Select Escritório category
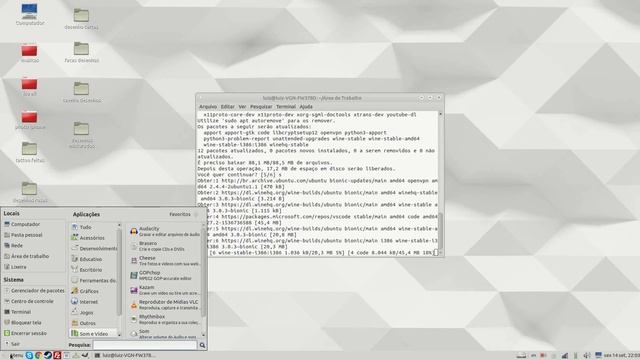640x360 pixels. 93,270
